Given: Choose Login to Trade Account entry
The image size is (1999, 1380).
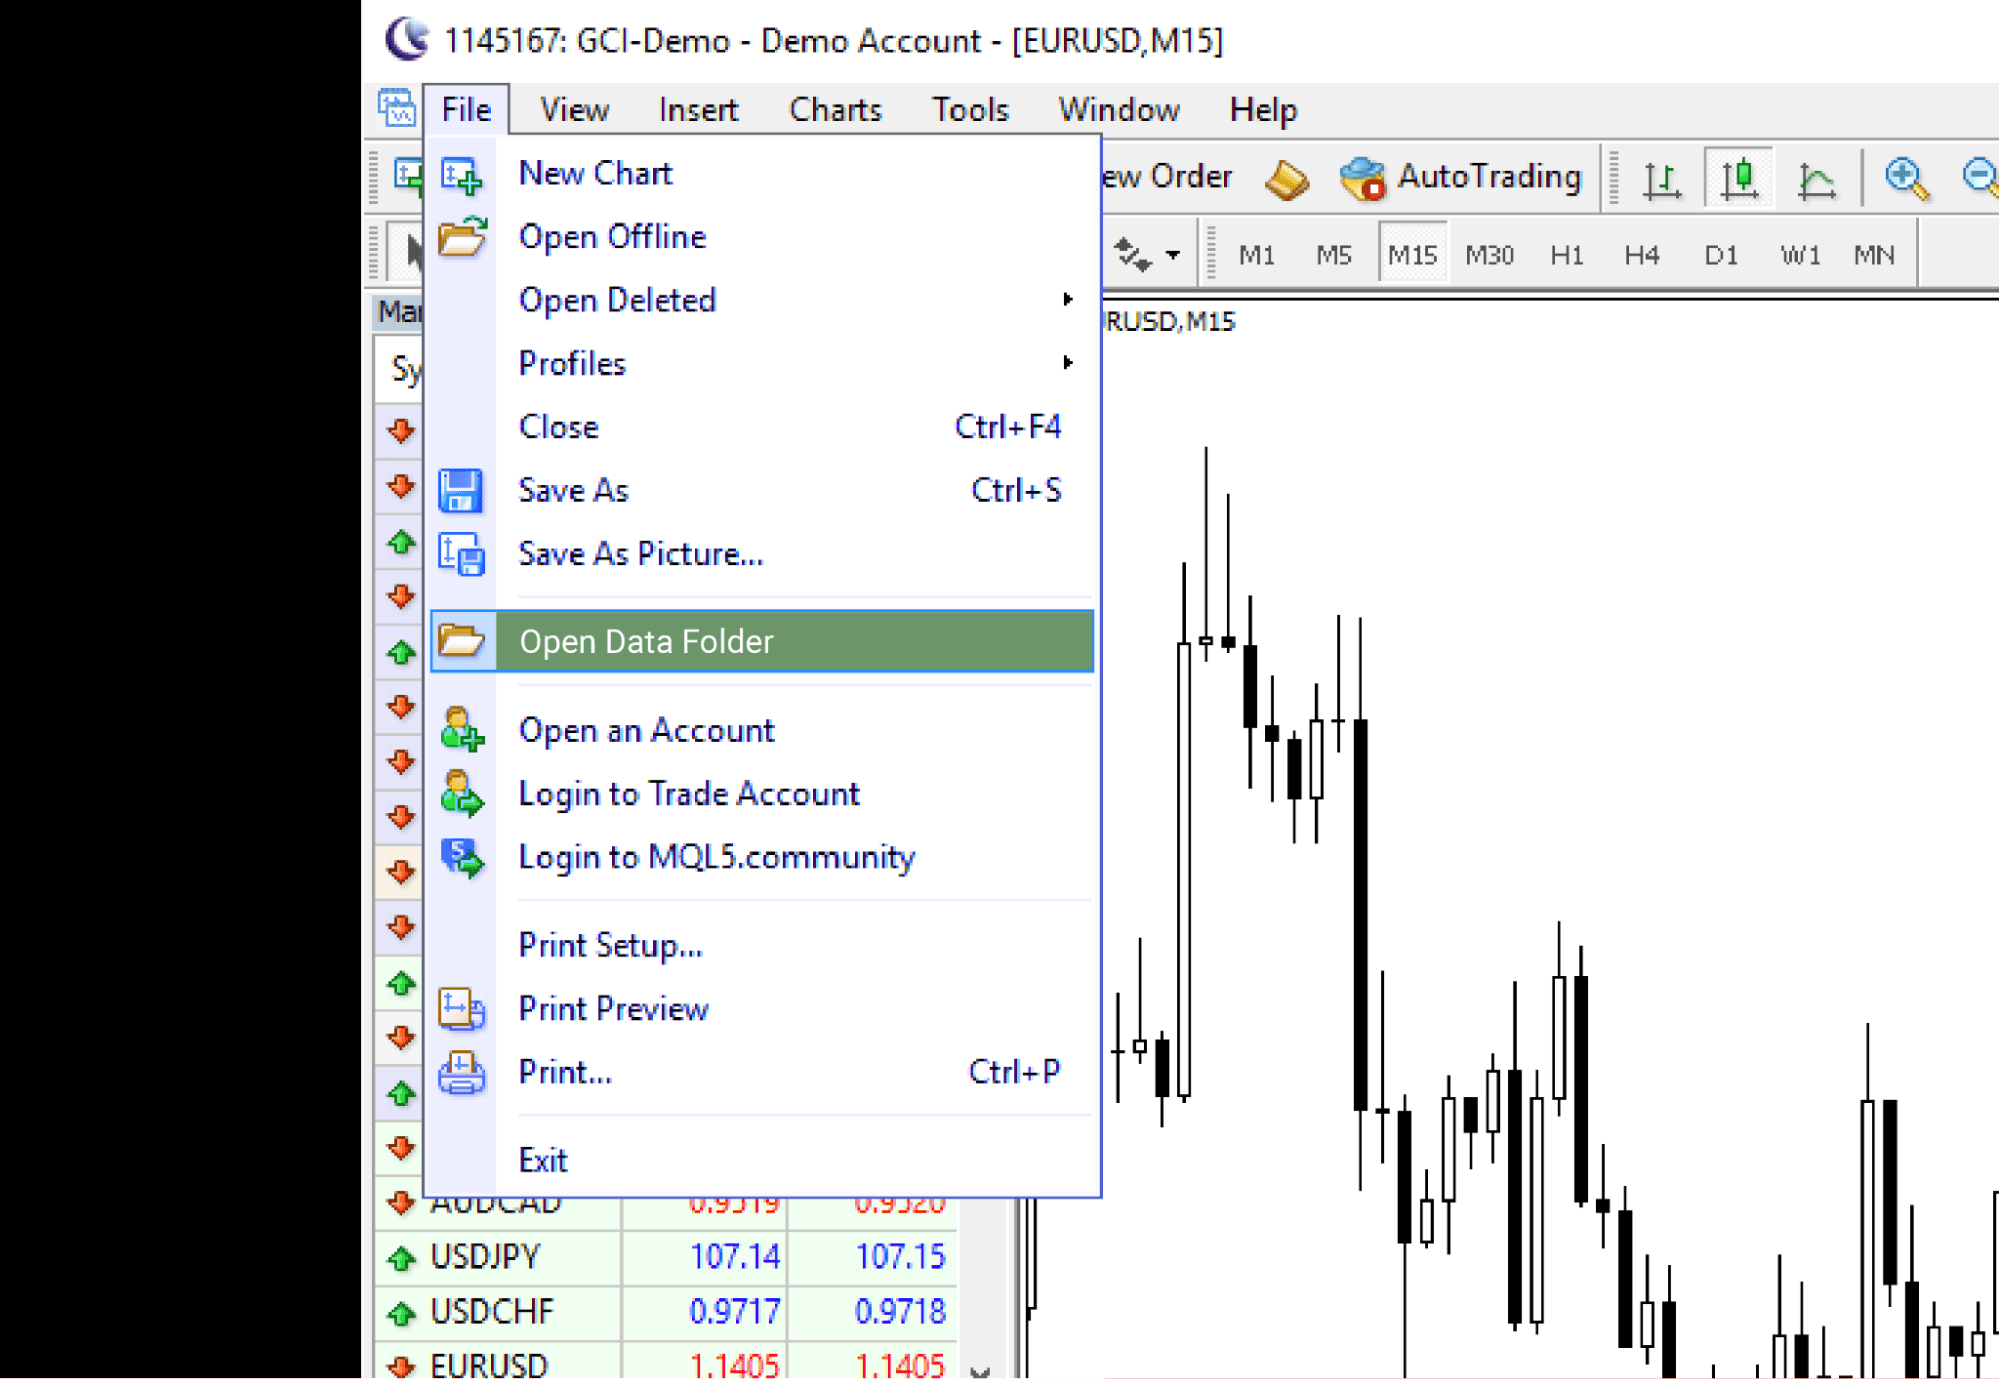Looking at the screenshot, I should point(763,794).
